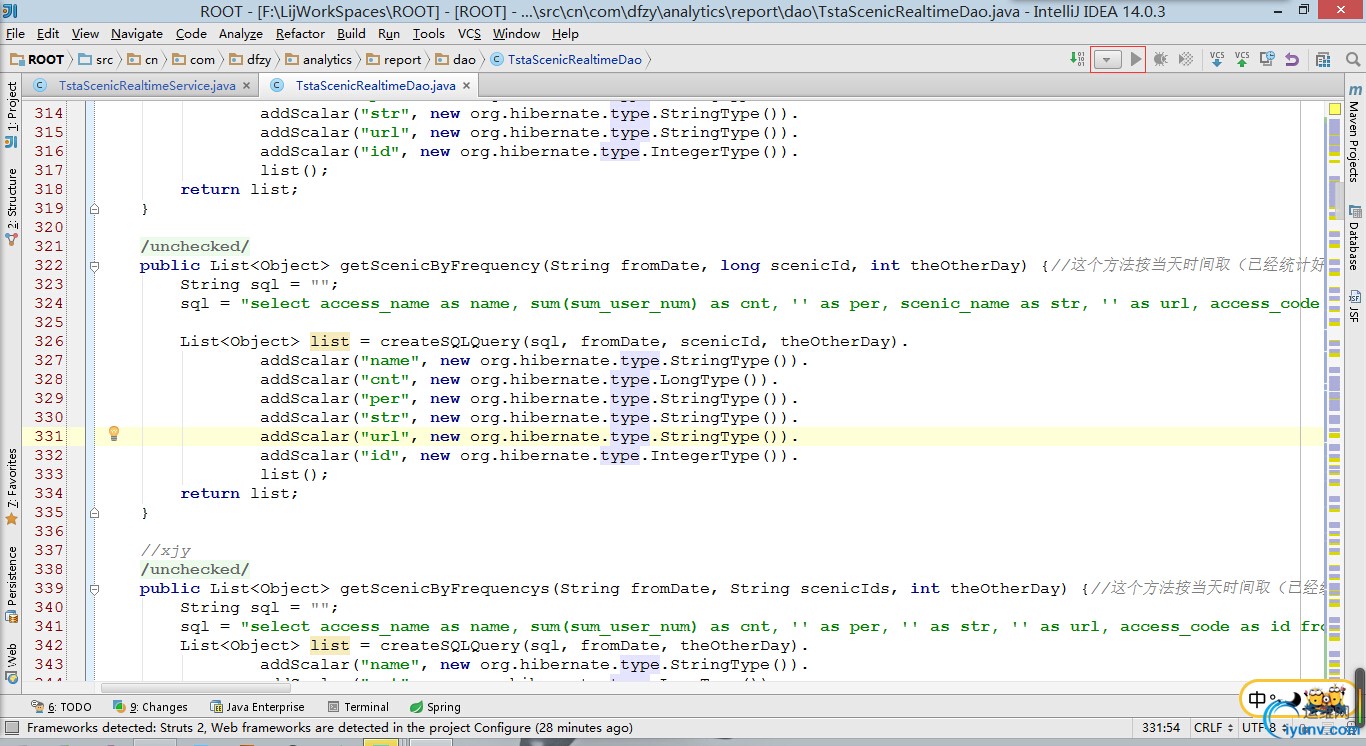This screenshot has width=1366, height=746.
Task: Click the 331:54 cursor position indicator
Action: point(1161,728)
